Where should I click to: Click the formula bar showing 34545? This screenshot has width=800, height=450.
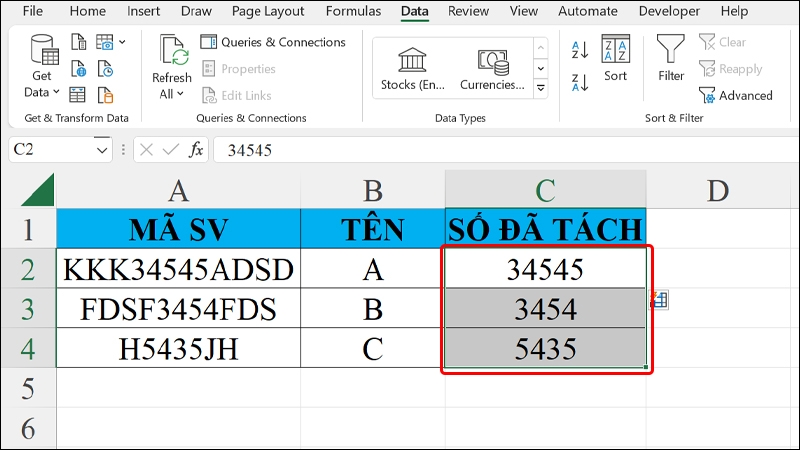point(505,150)
